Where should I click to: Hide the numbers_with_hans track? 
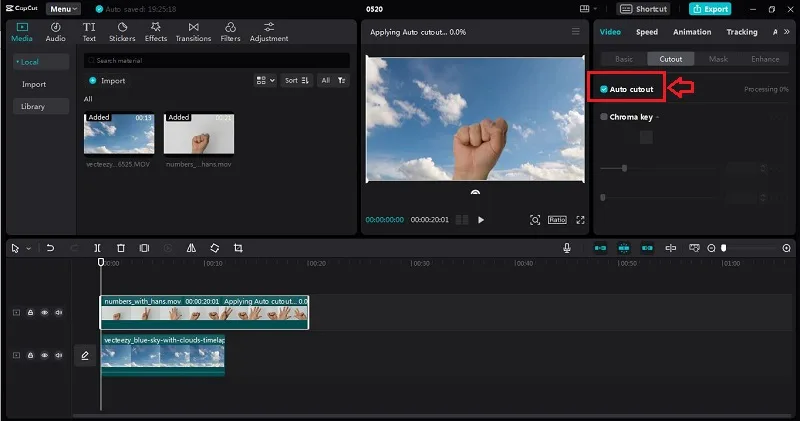(44, 312)
